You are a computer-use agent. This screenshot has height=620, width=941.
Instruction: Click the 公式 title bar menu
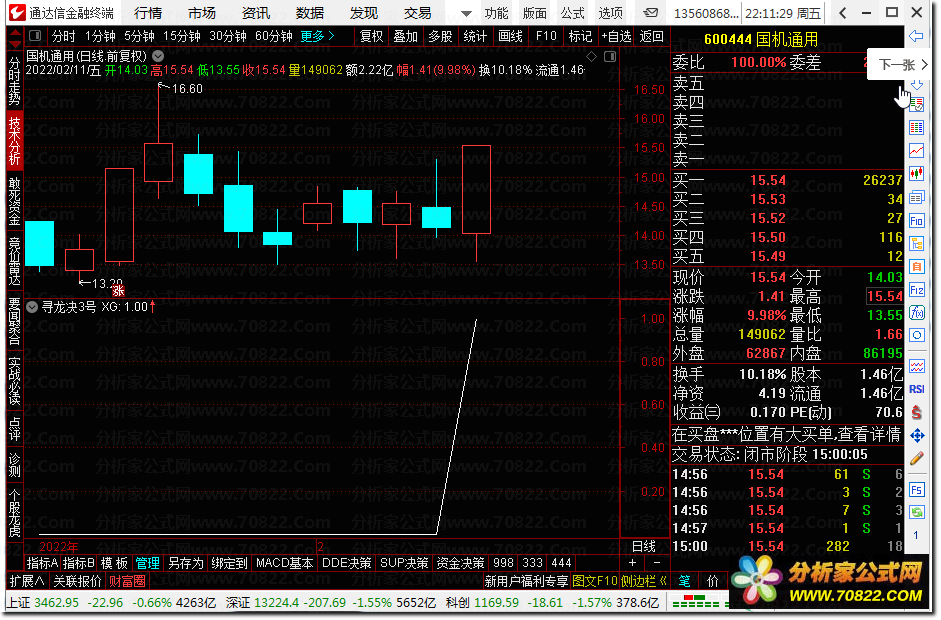(573, 13)
